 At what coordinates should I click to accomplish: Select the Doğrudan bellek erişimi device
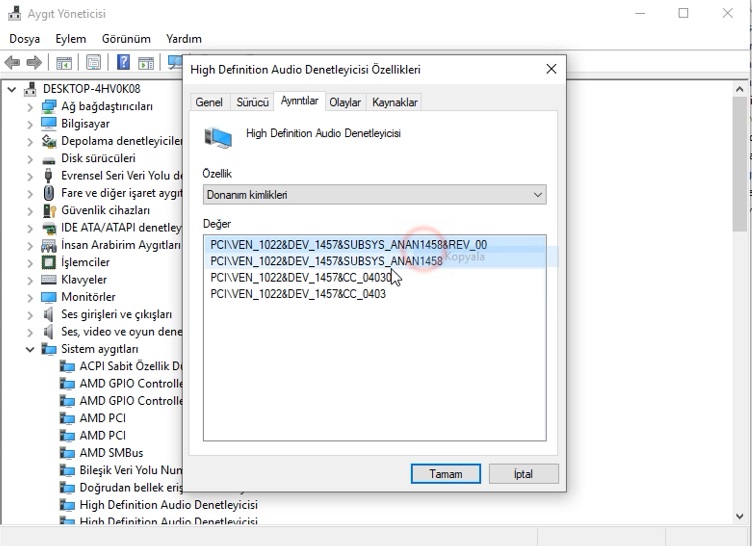tap(130, 487)
